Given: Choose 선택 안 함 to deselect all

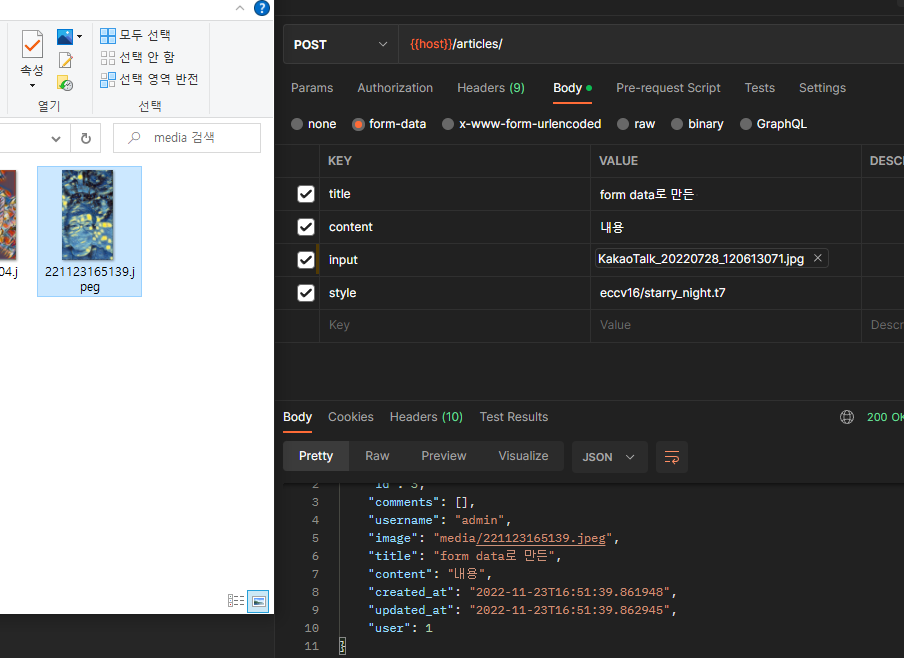Looking at the screenshot, I should coord(137,57).
